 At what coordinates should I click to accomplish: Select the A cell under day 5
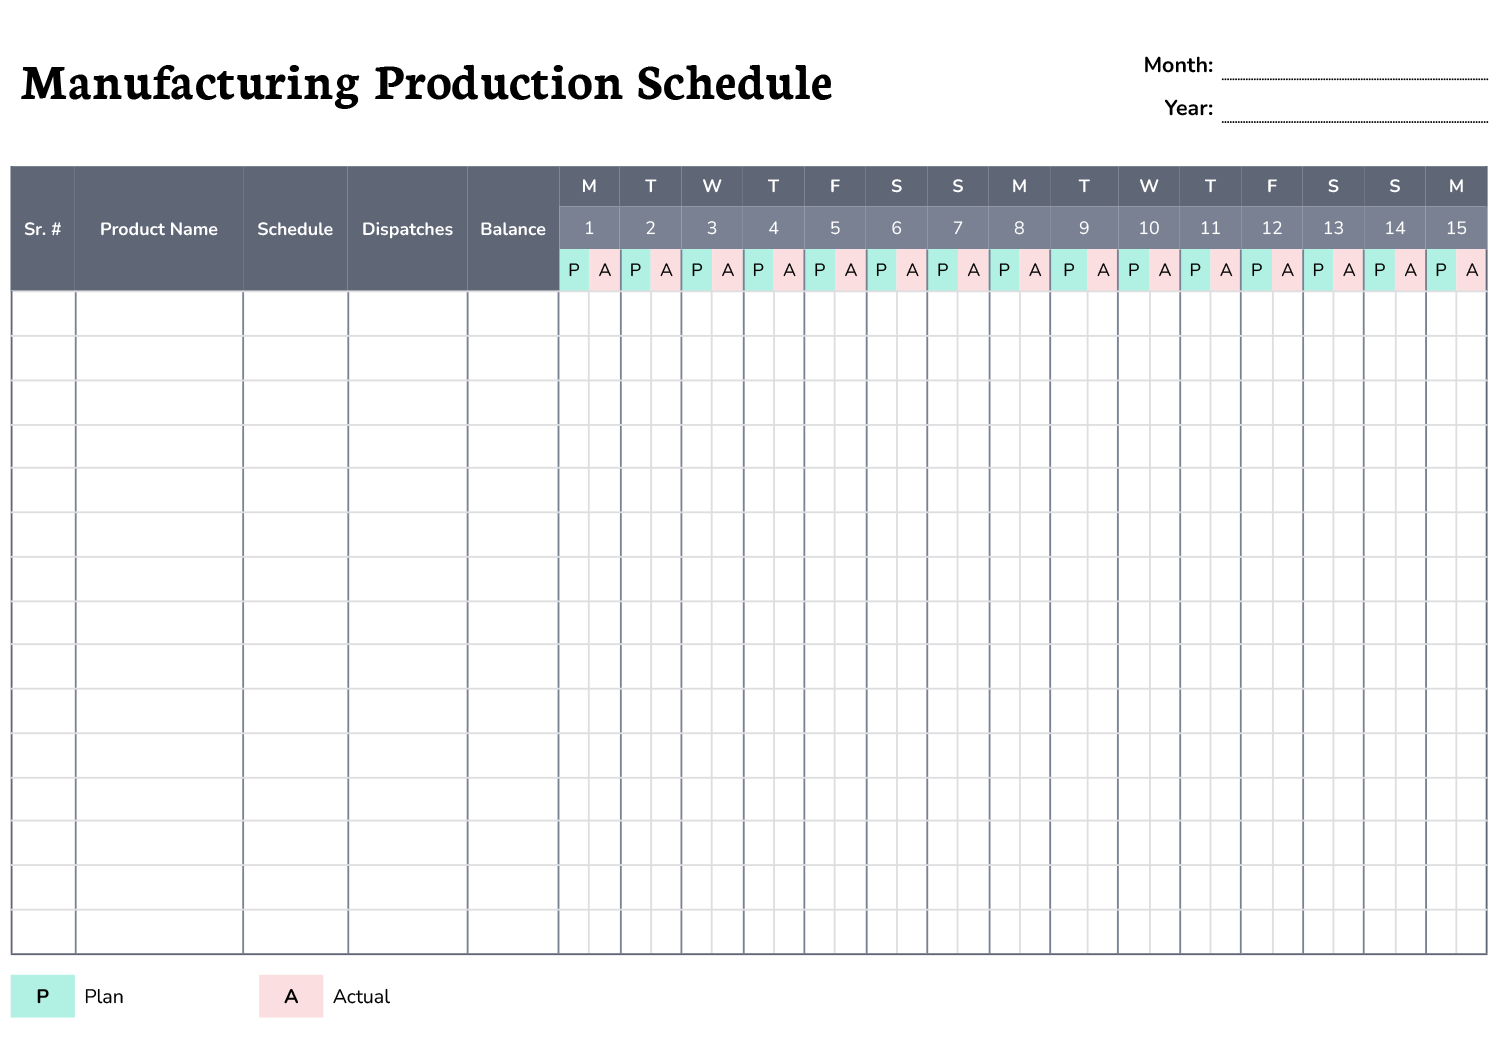coord(851,270)
